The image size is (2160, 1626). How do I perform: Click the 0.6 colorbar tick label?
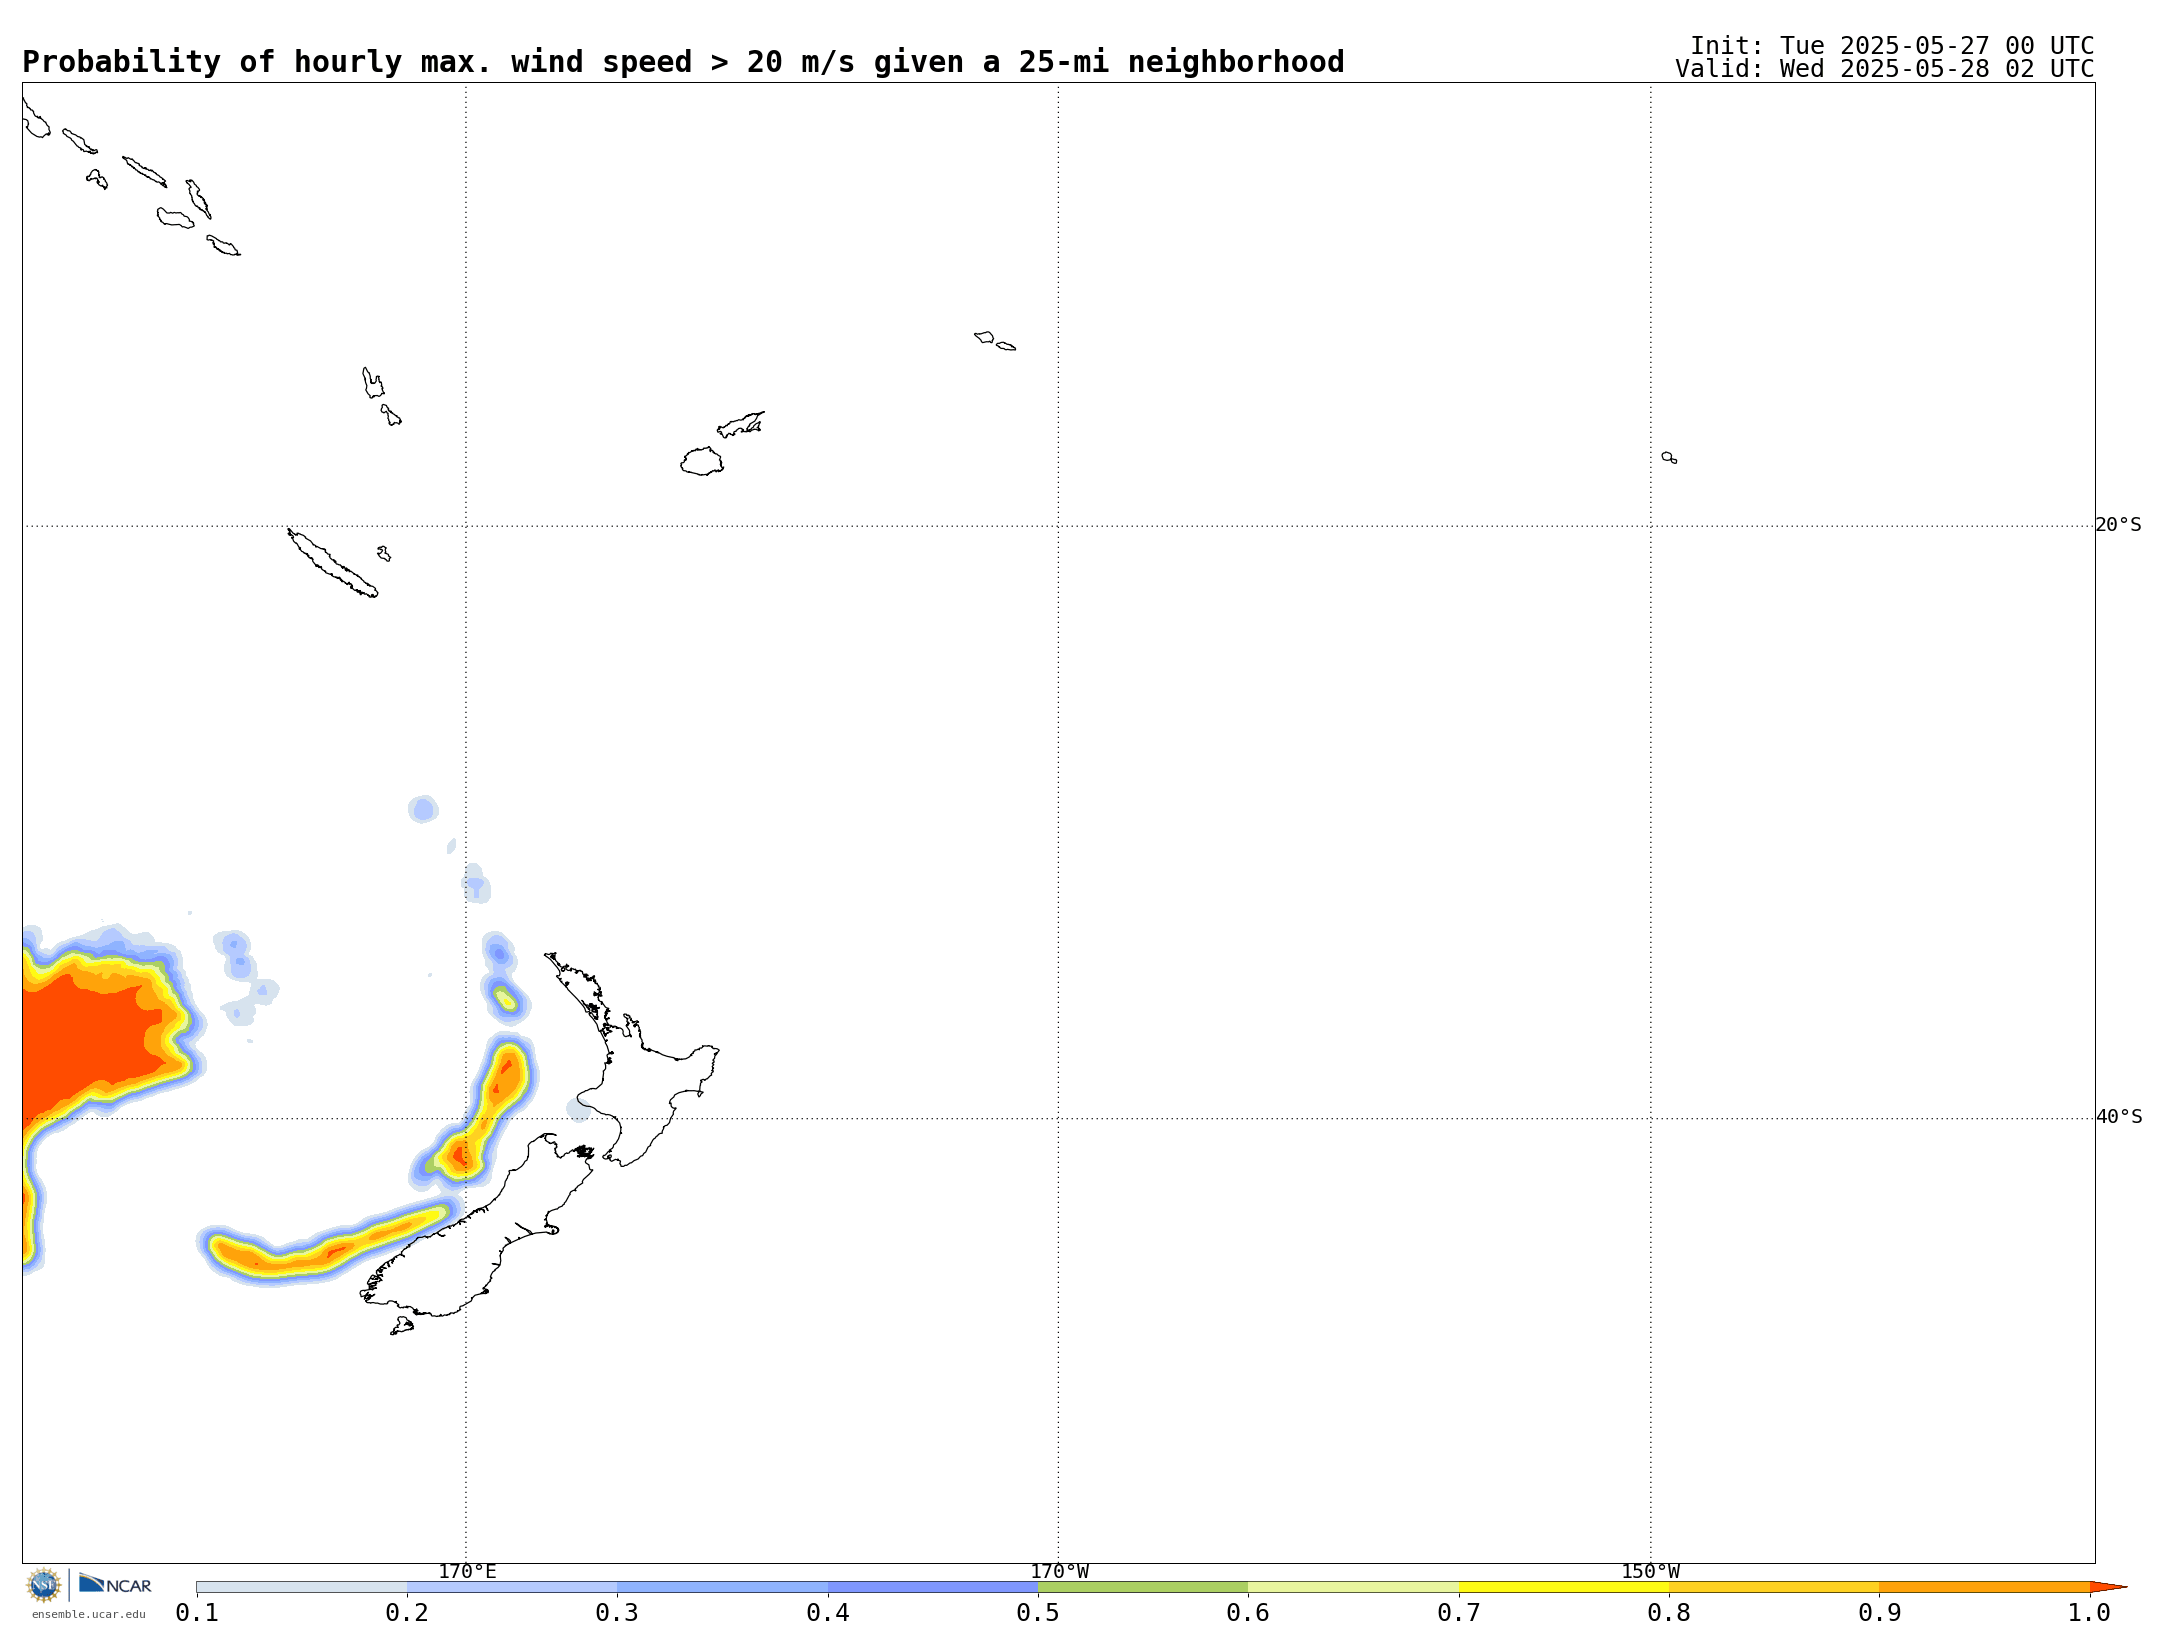1248,1613
